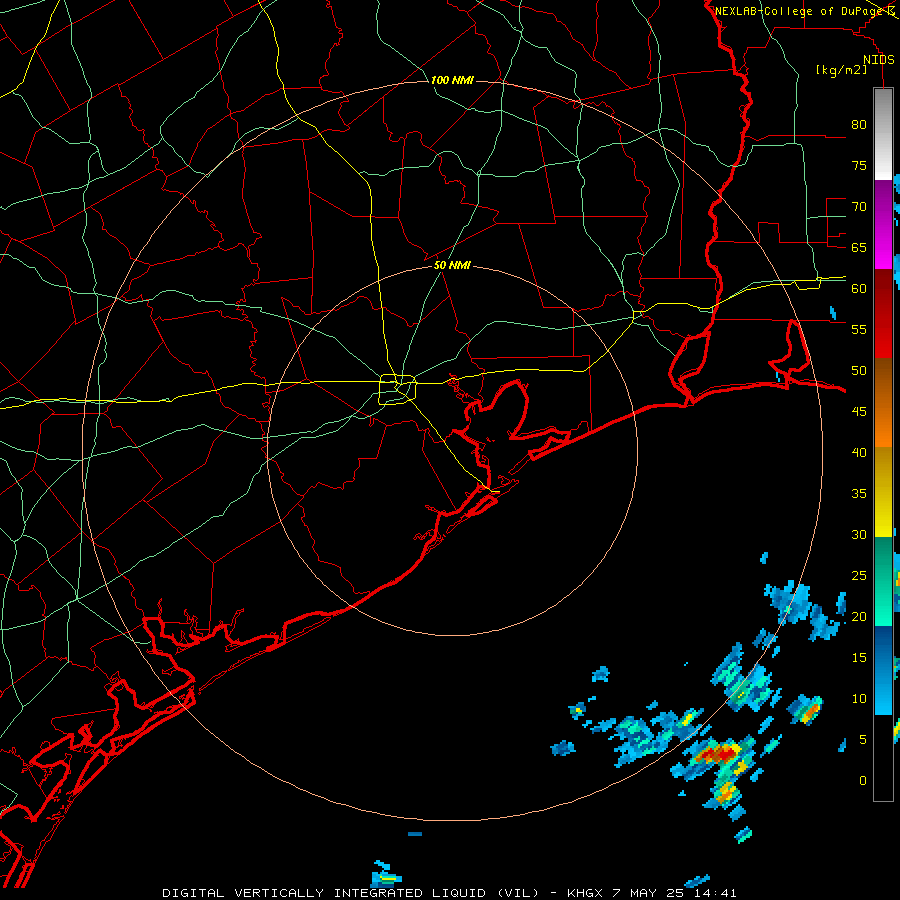900x900 pixels.
Task: Click the 35 value on the scale
Action: coord(859,494)
